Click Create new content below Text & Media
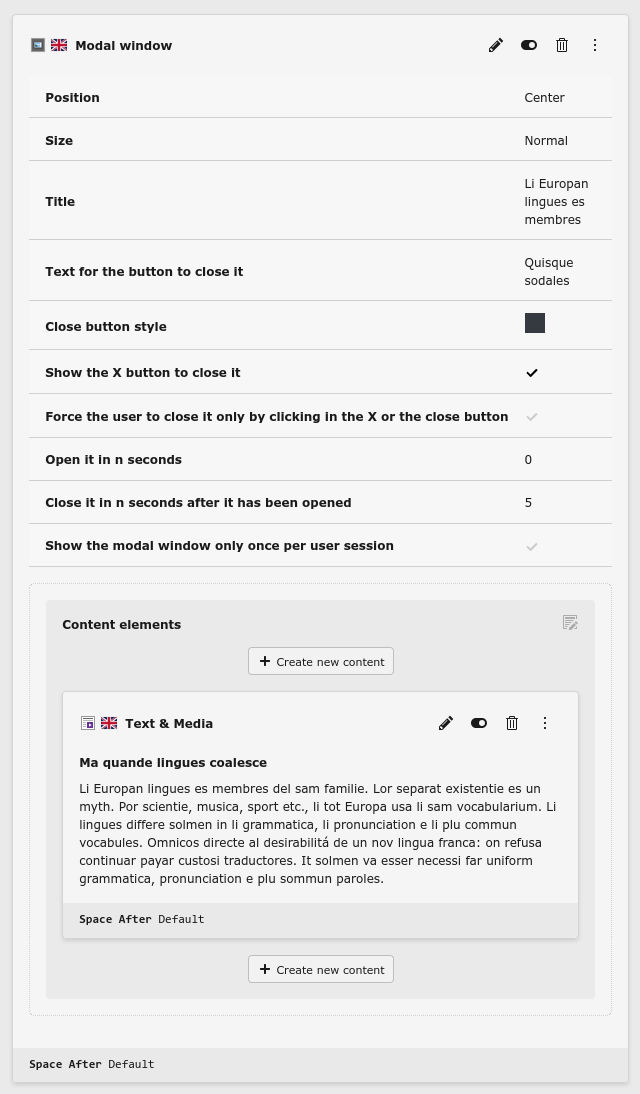 pos(321,969)
